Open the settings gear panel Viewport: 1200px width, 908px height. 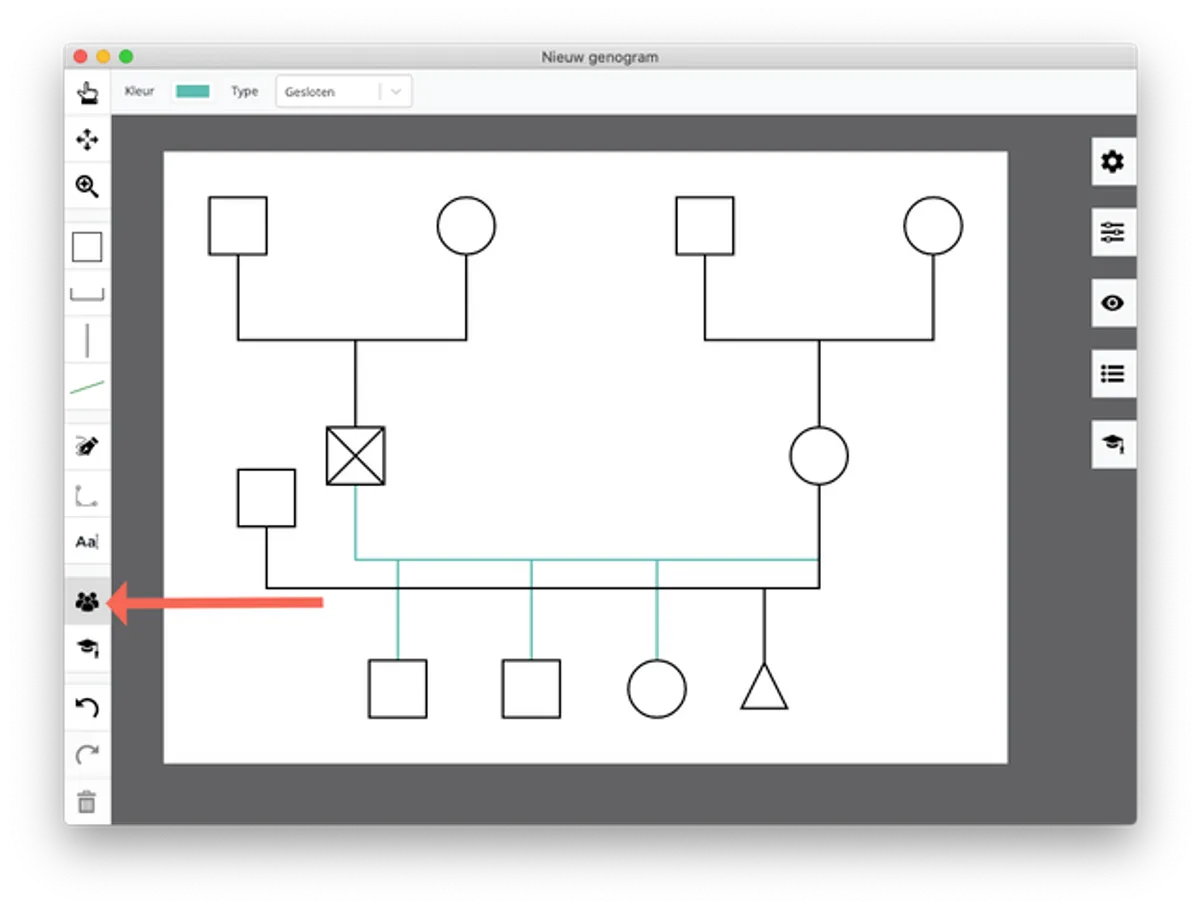pyautogui.click(x=1112, y=162)
